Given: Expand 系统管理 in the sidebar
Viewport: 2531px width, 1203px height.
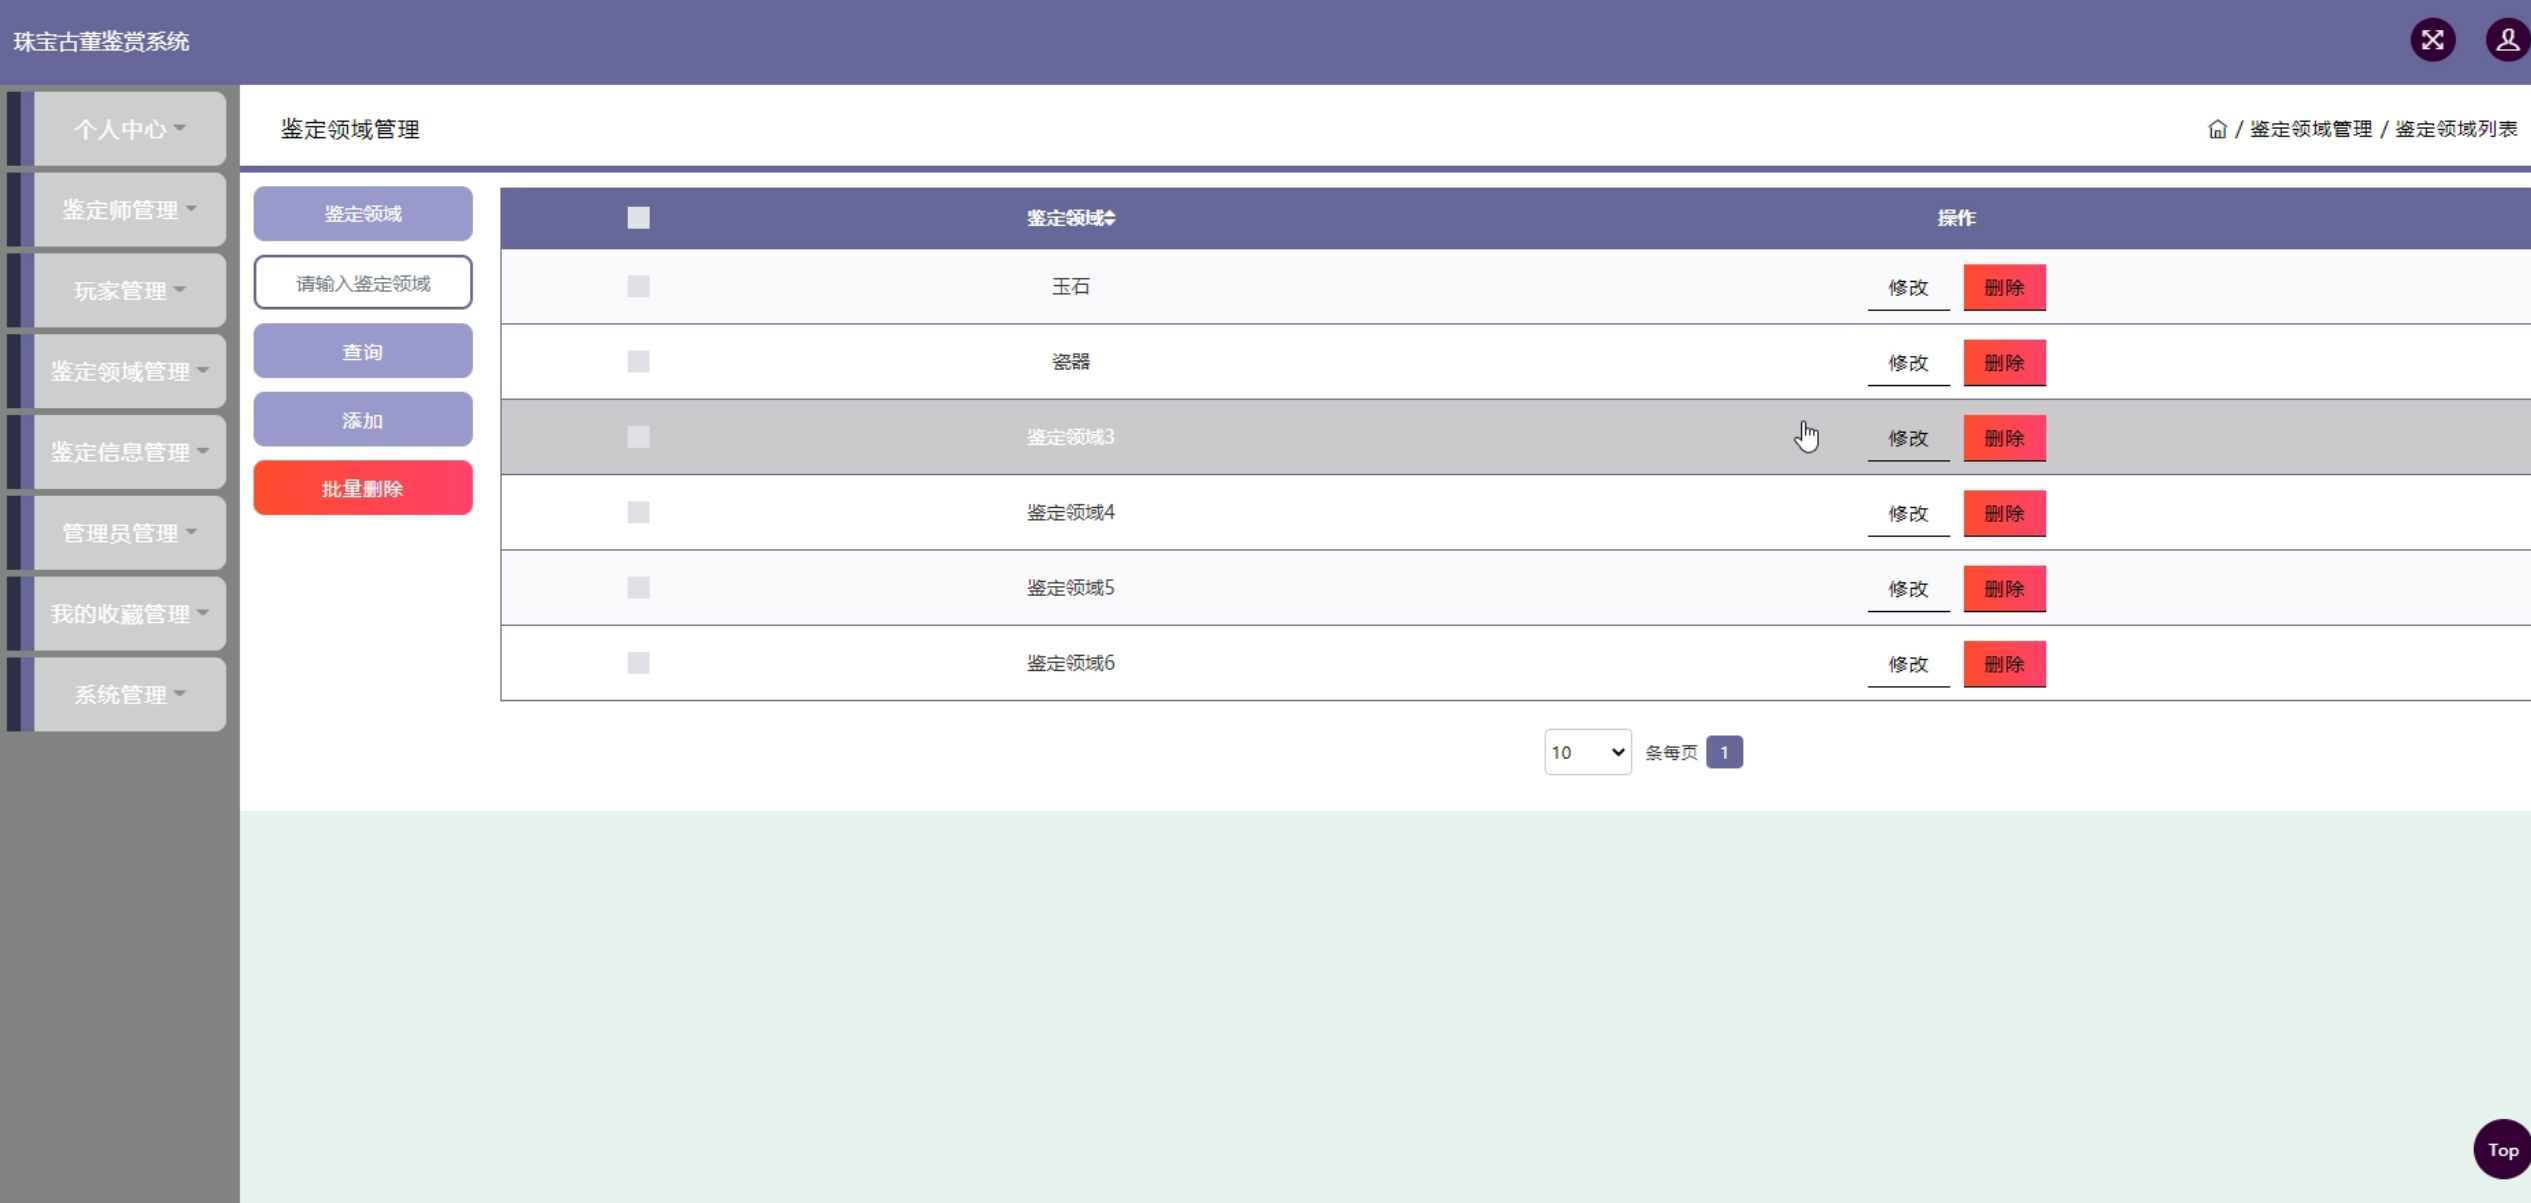Looking at the screenshot, I should click(129, 694).
